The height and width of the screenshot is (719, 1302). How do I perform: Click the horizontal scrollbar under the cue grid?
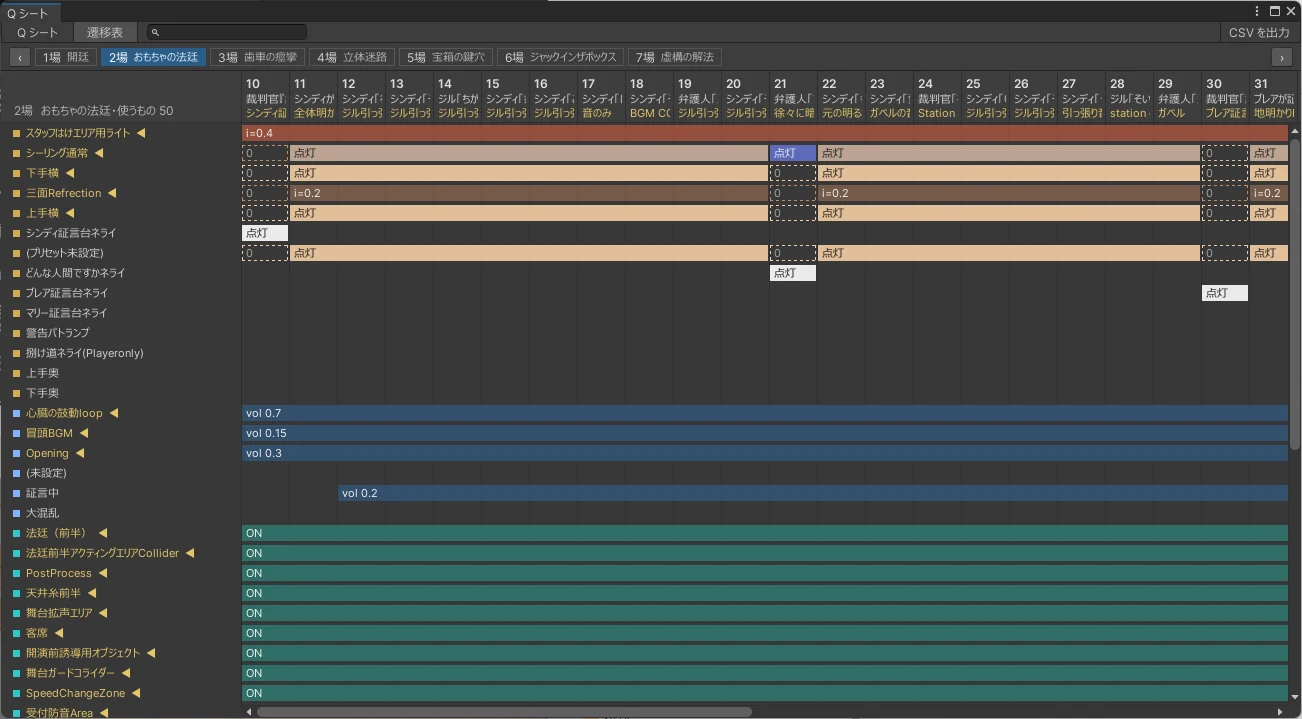pos(504,712)
